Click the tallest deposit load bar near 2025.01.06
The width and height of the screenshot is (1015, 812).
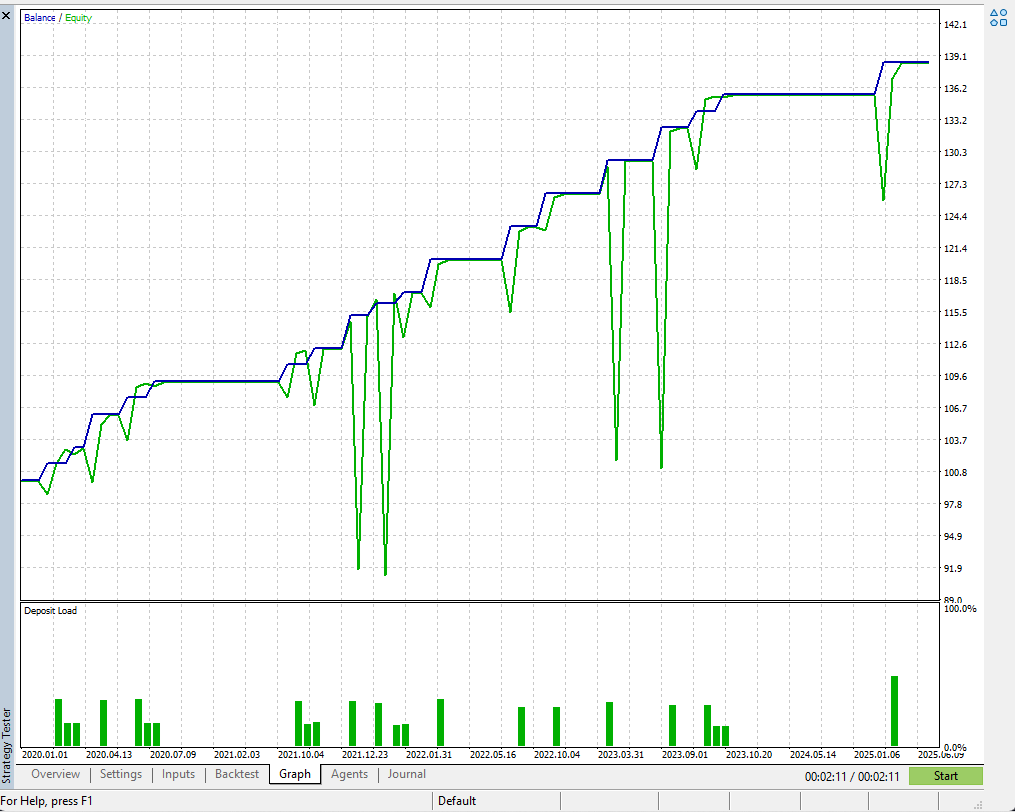point(894,711)
